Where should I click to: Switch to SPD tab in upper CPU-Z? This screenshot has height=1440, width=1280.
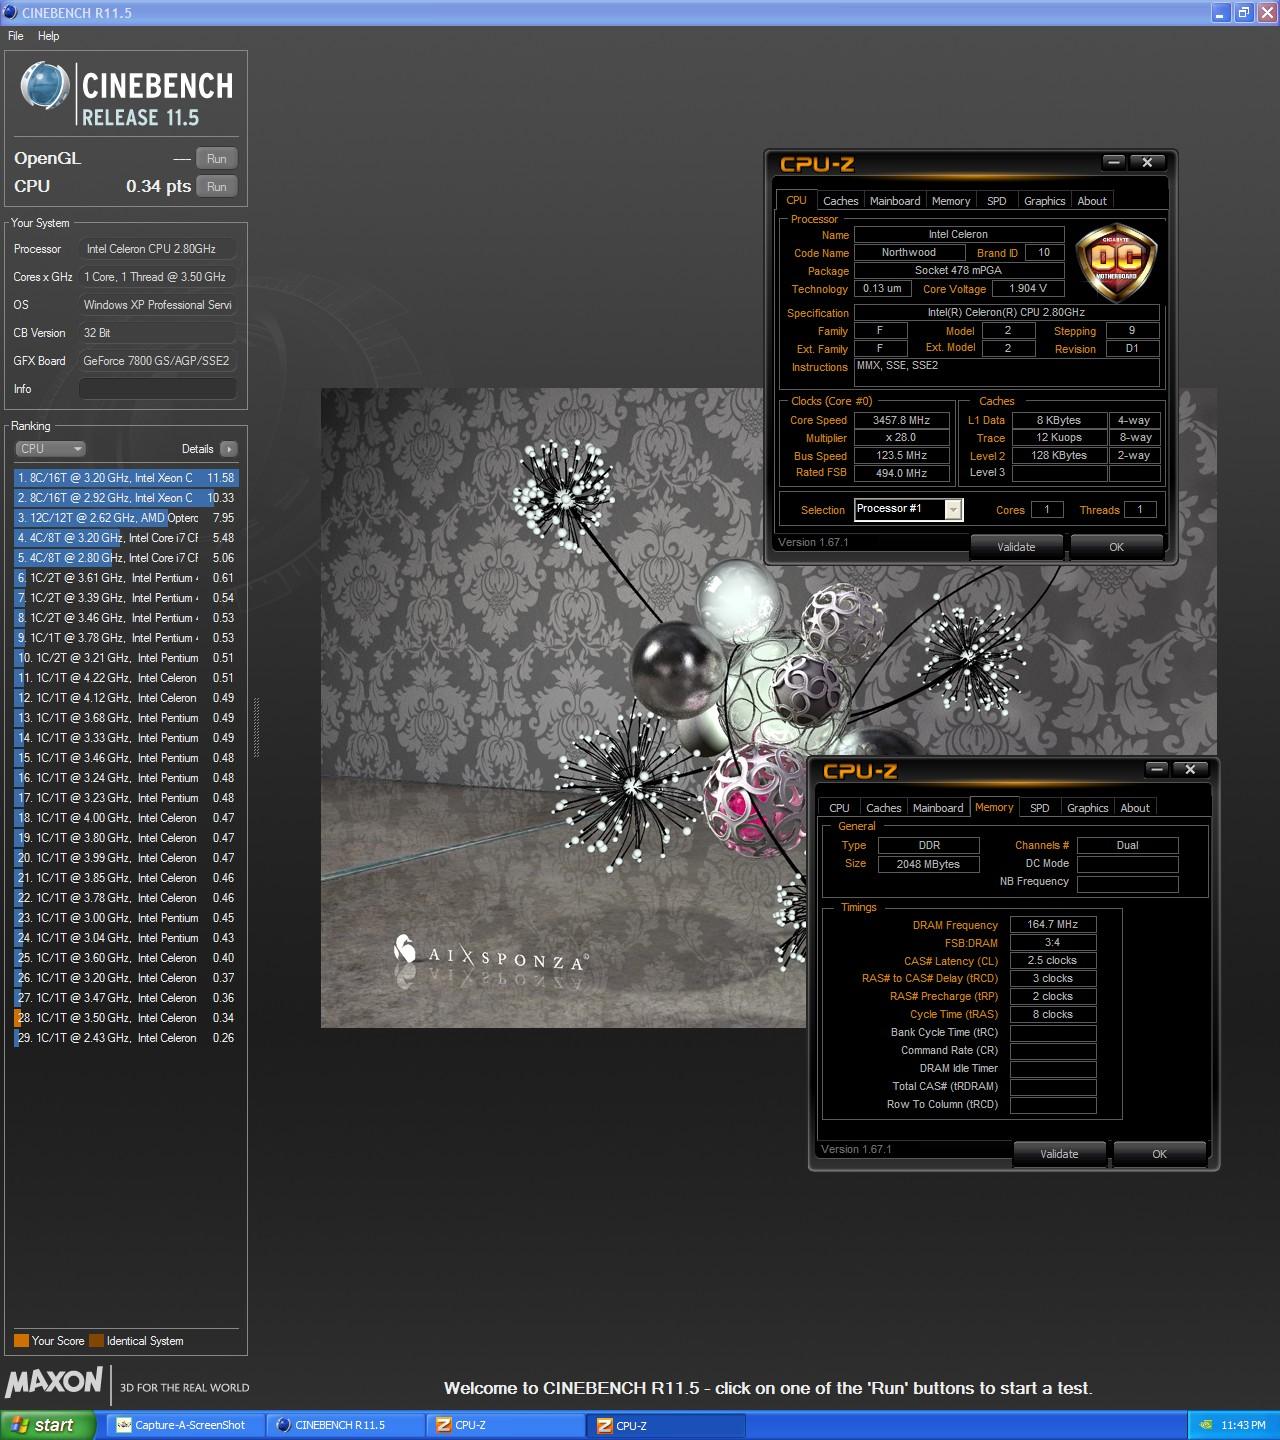tap(997, 201)
